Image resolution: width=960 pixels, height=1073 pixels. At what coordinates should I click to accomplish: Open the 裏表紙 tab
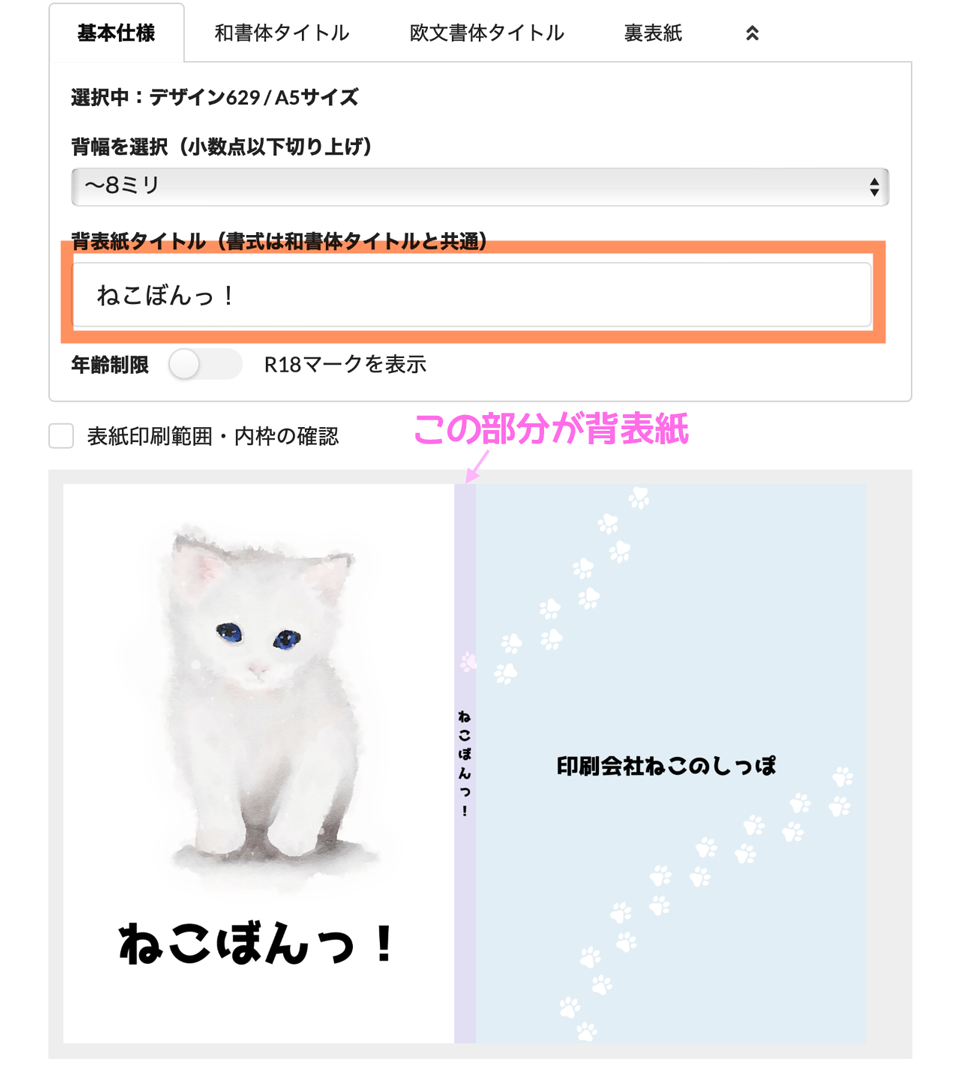[653, 33]
